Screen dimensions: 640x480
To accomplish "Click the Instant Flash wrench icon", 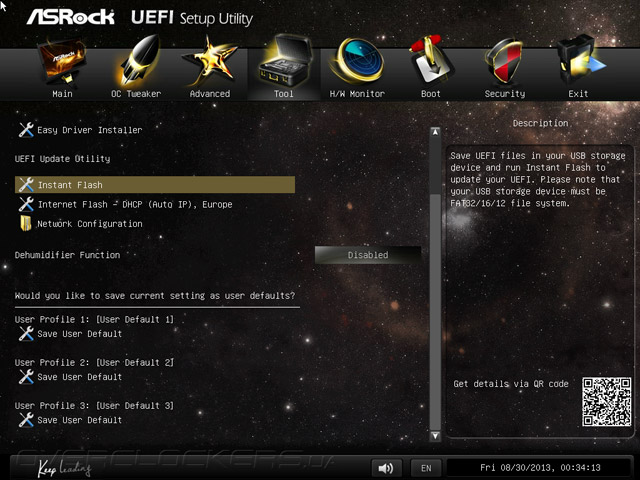I will 26,184.
